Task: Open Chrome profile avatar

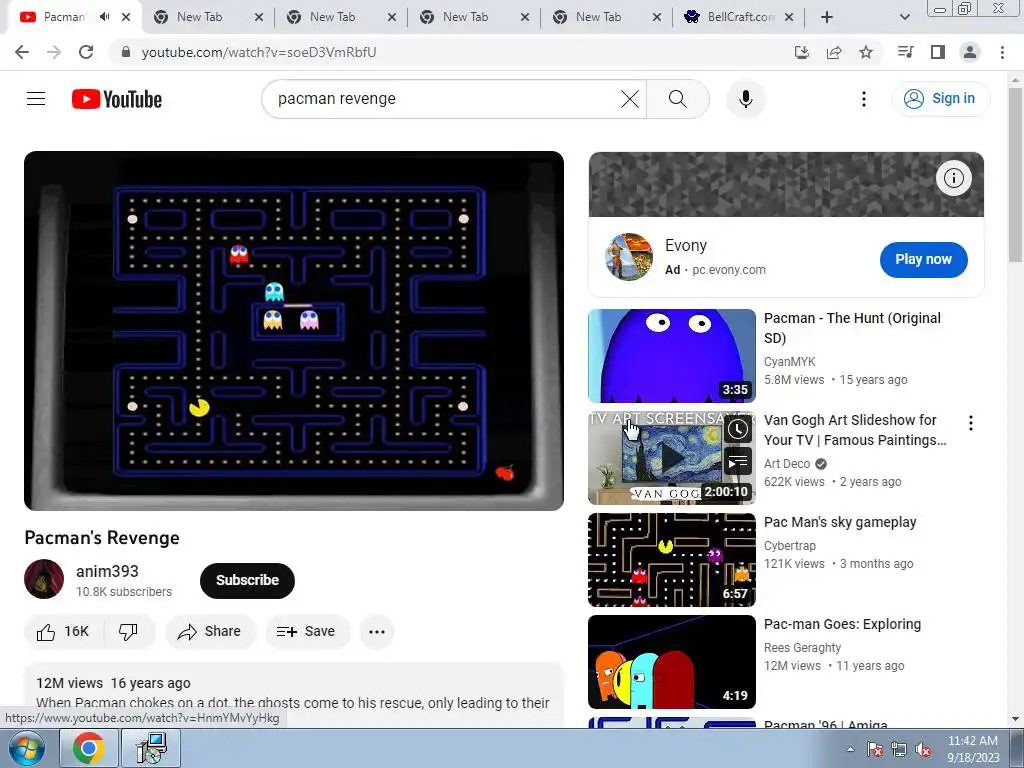Action: [970, 52]
